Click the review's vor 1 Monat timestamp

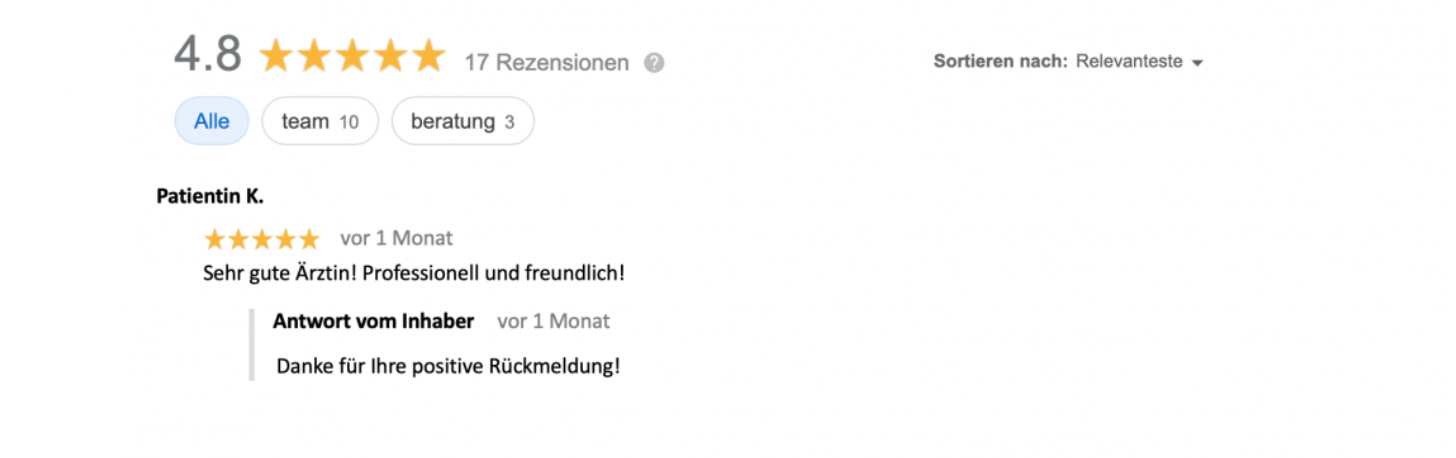396,238
